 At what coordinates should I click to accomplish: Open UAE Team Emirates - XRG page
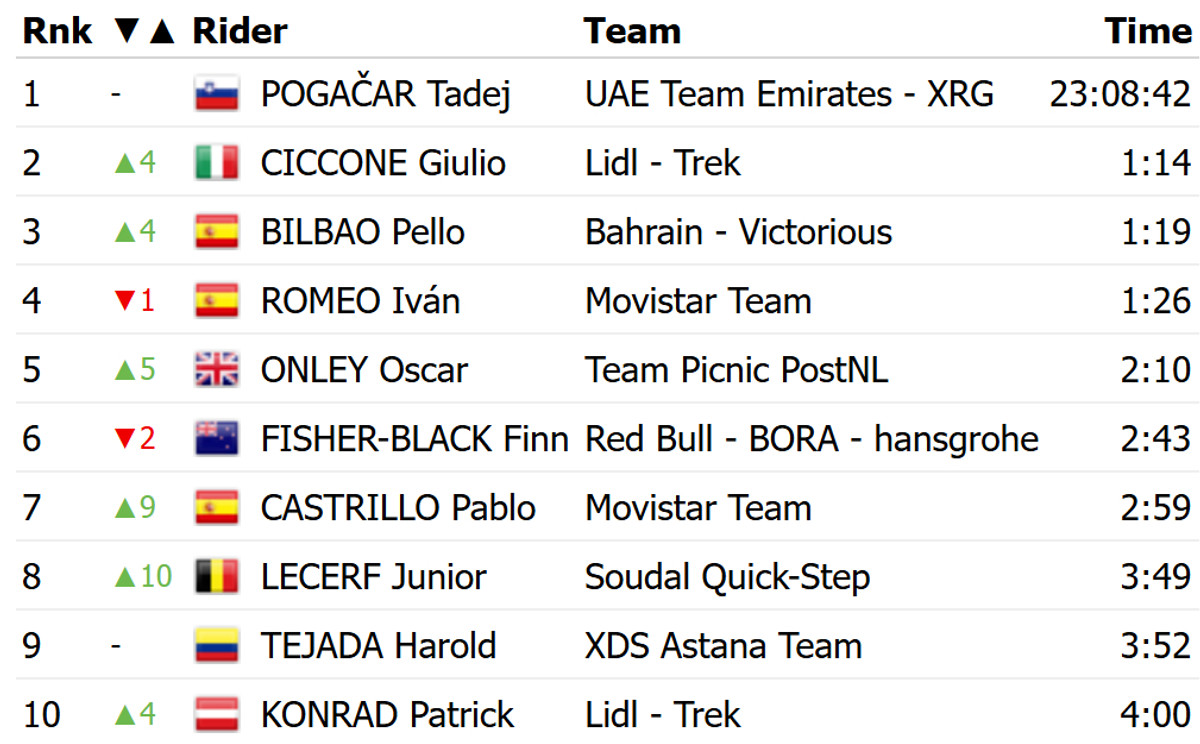[789, 94]
